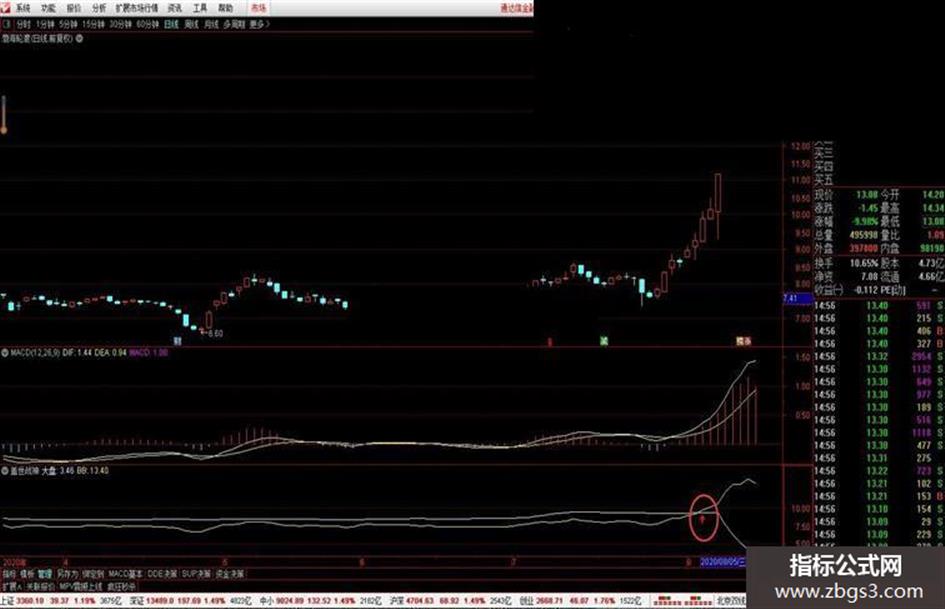Click the 关联报价 tab
This screenshot has height=609, width=945.
[40, 586]
